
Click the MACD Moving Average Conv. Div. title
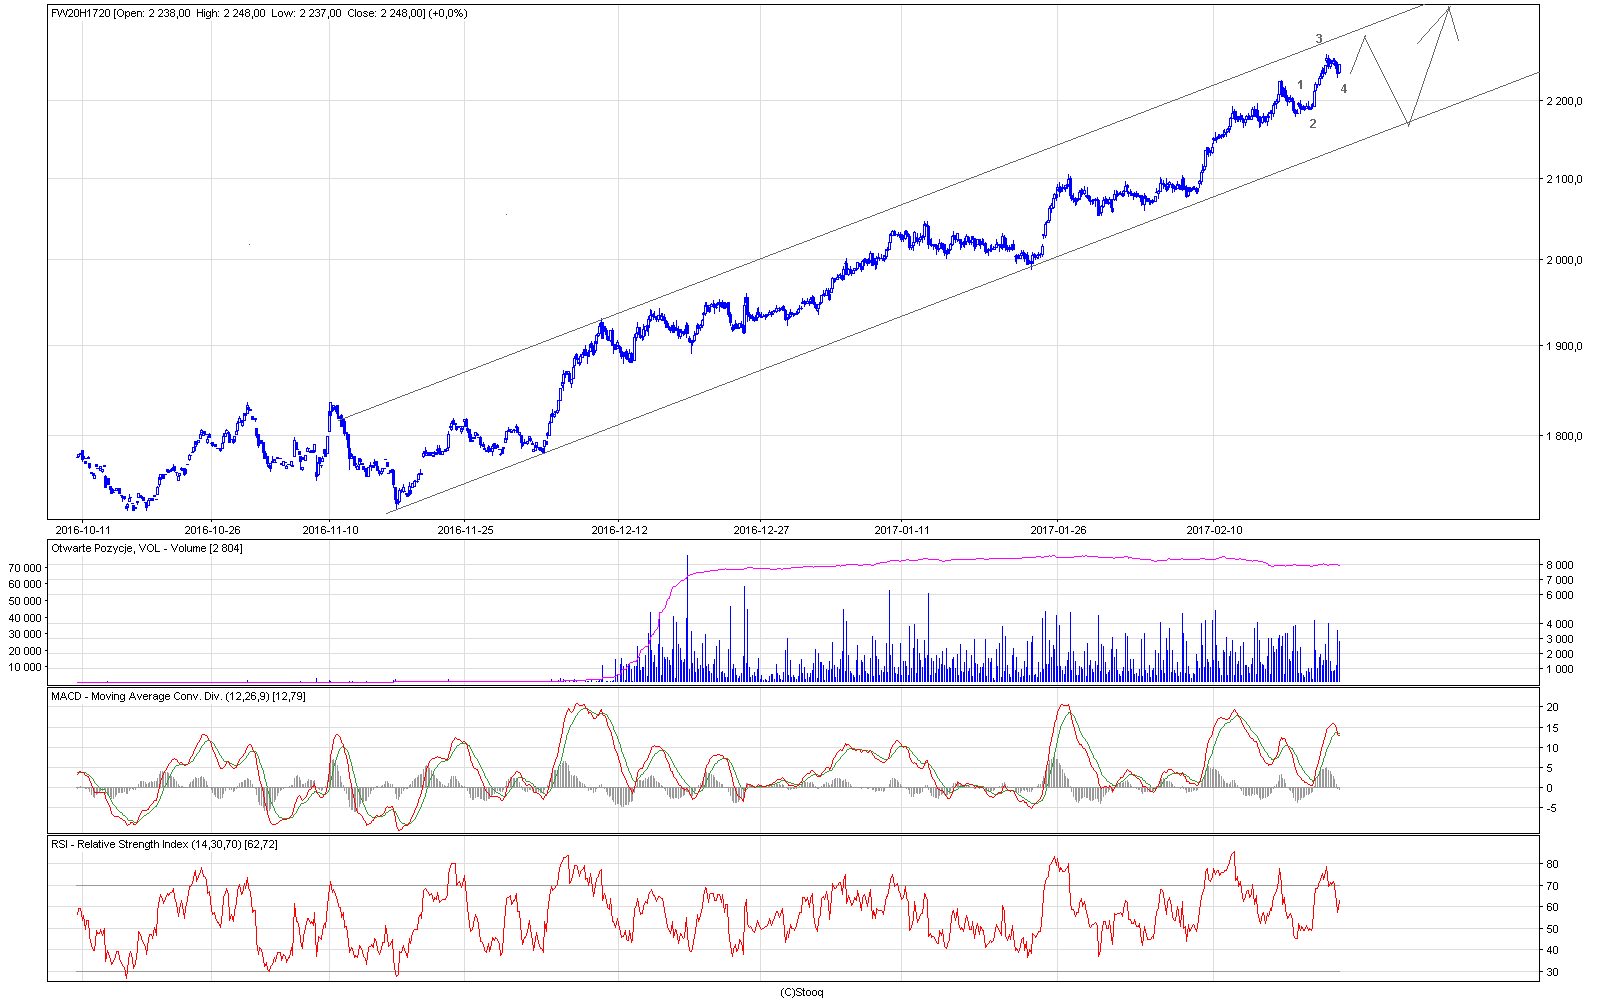tap(178, 696)
